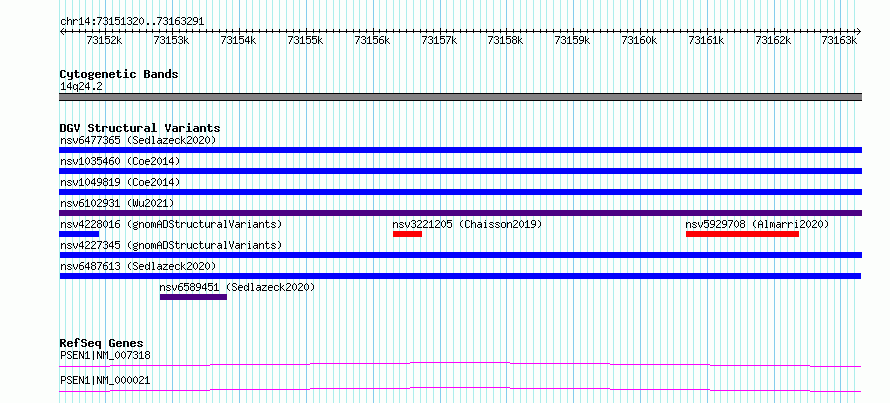Click the 73162k ruler position
This screenshot has height=403, width=890.
[773, 40]
